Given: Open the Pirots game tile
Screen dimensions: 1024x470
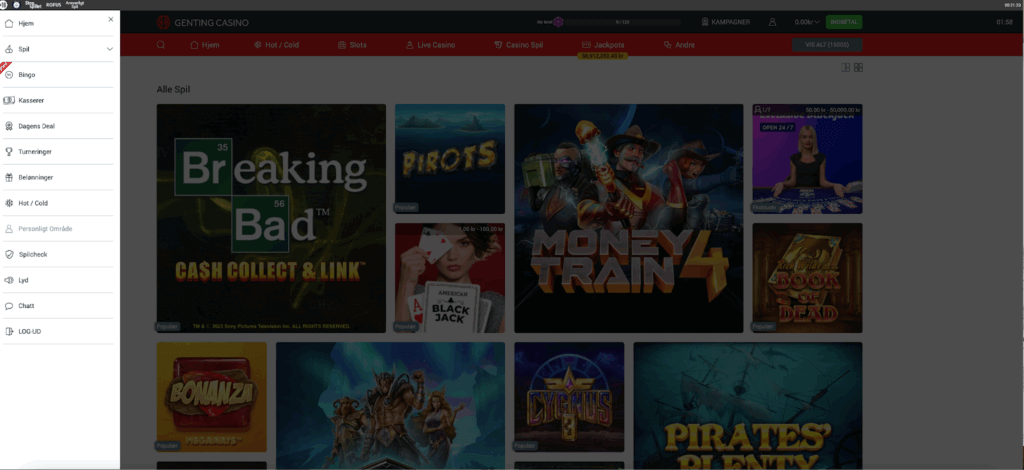Looking at the screenshot, I should point(450,159).
